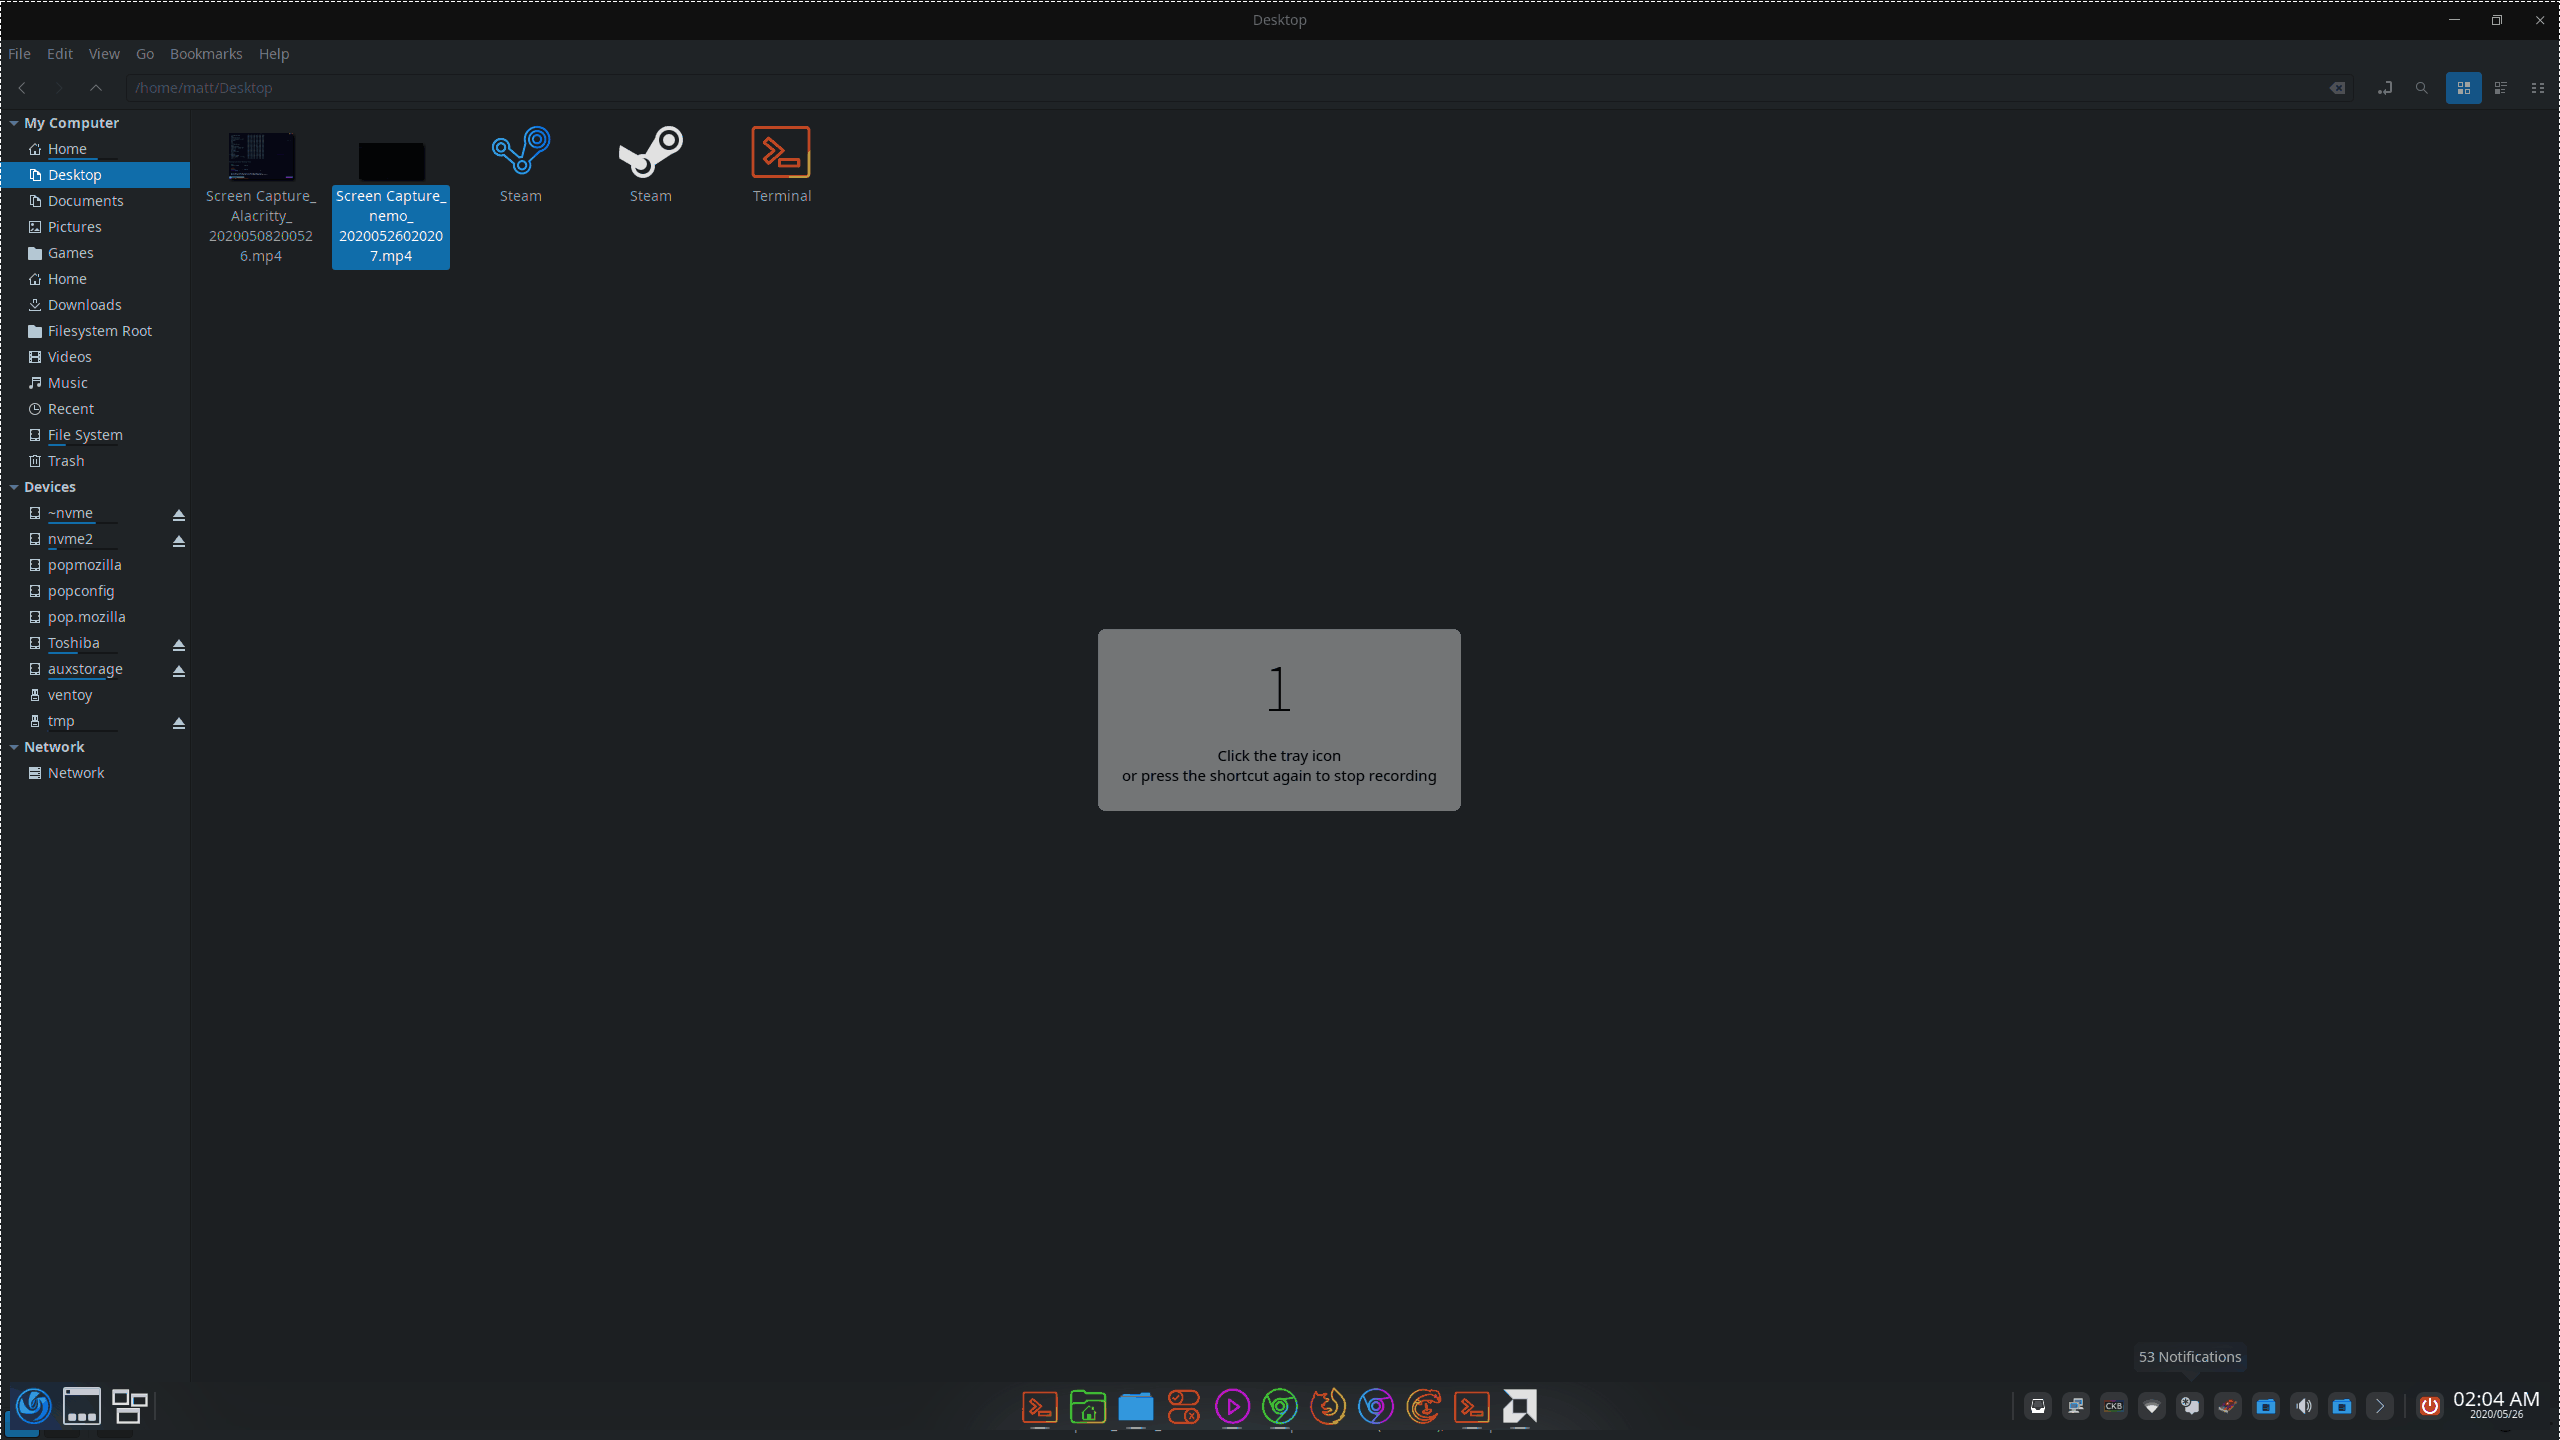The width and height of the screenshot is (2560, 1440).
Task: Eject the tmp device
Action: click(x=179, y=722)
